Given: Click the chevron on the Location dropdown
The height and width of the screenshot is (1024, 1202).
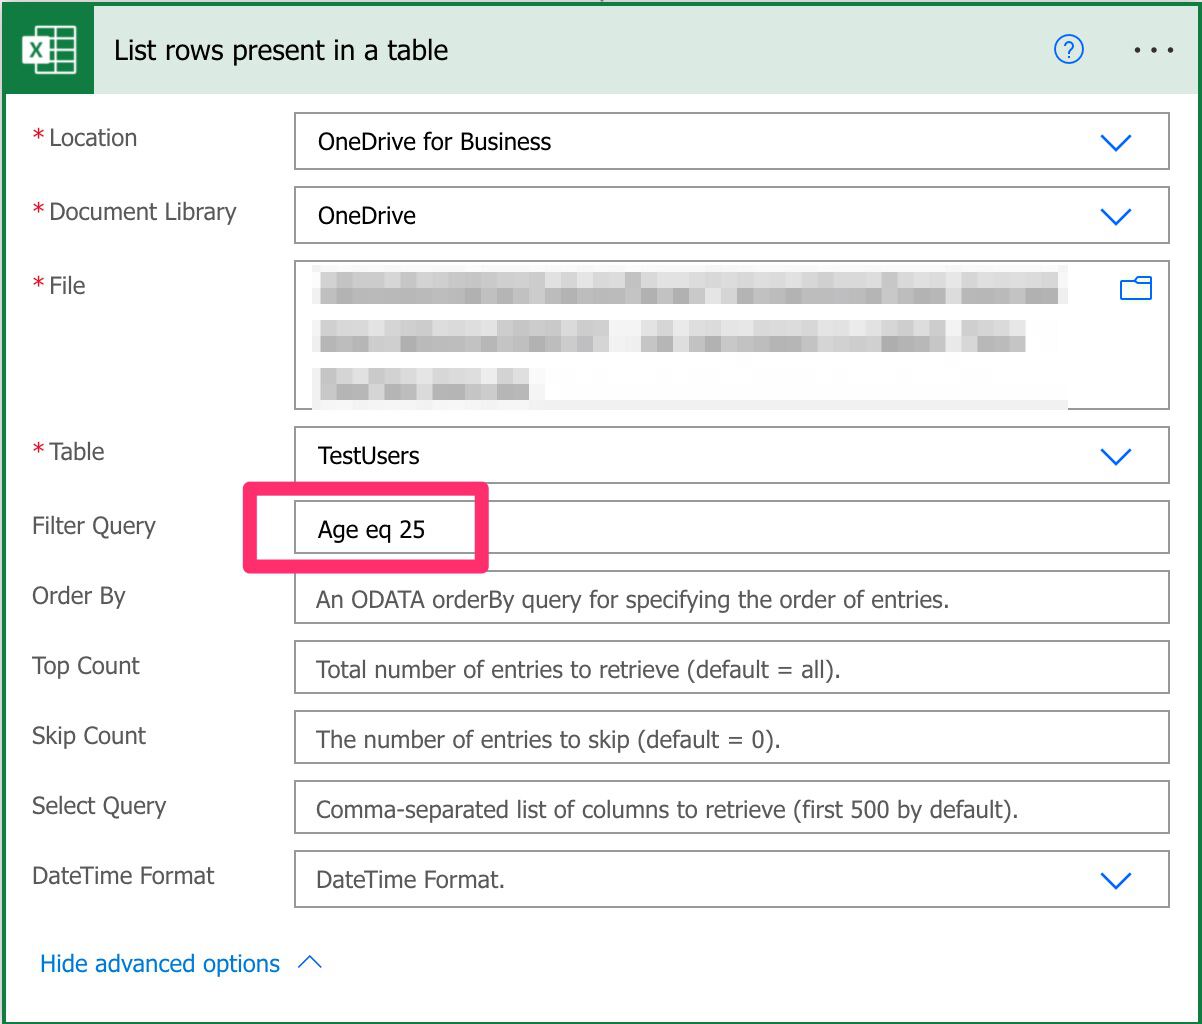Looking at the screenshot, I should click(1117, 142).
